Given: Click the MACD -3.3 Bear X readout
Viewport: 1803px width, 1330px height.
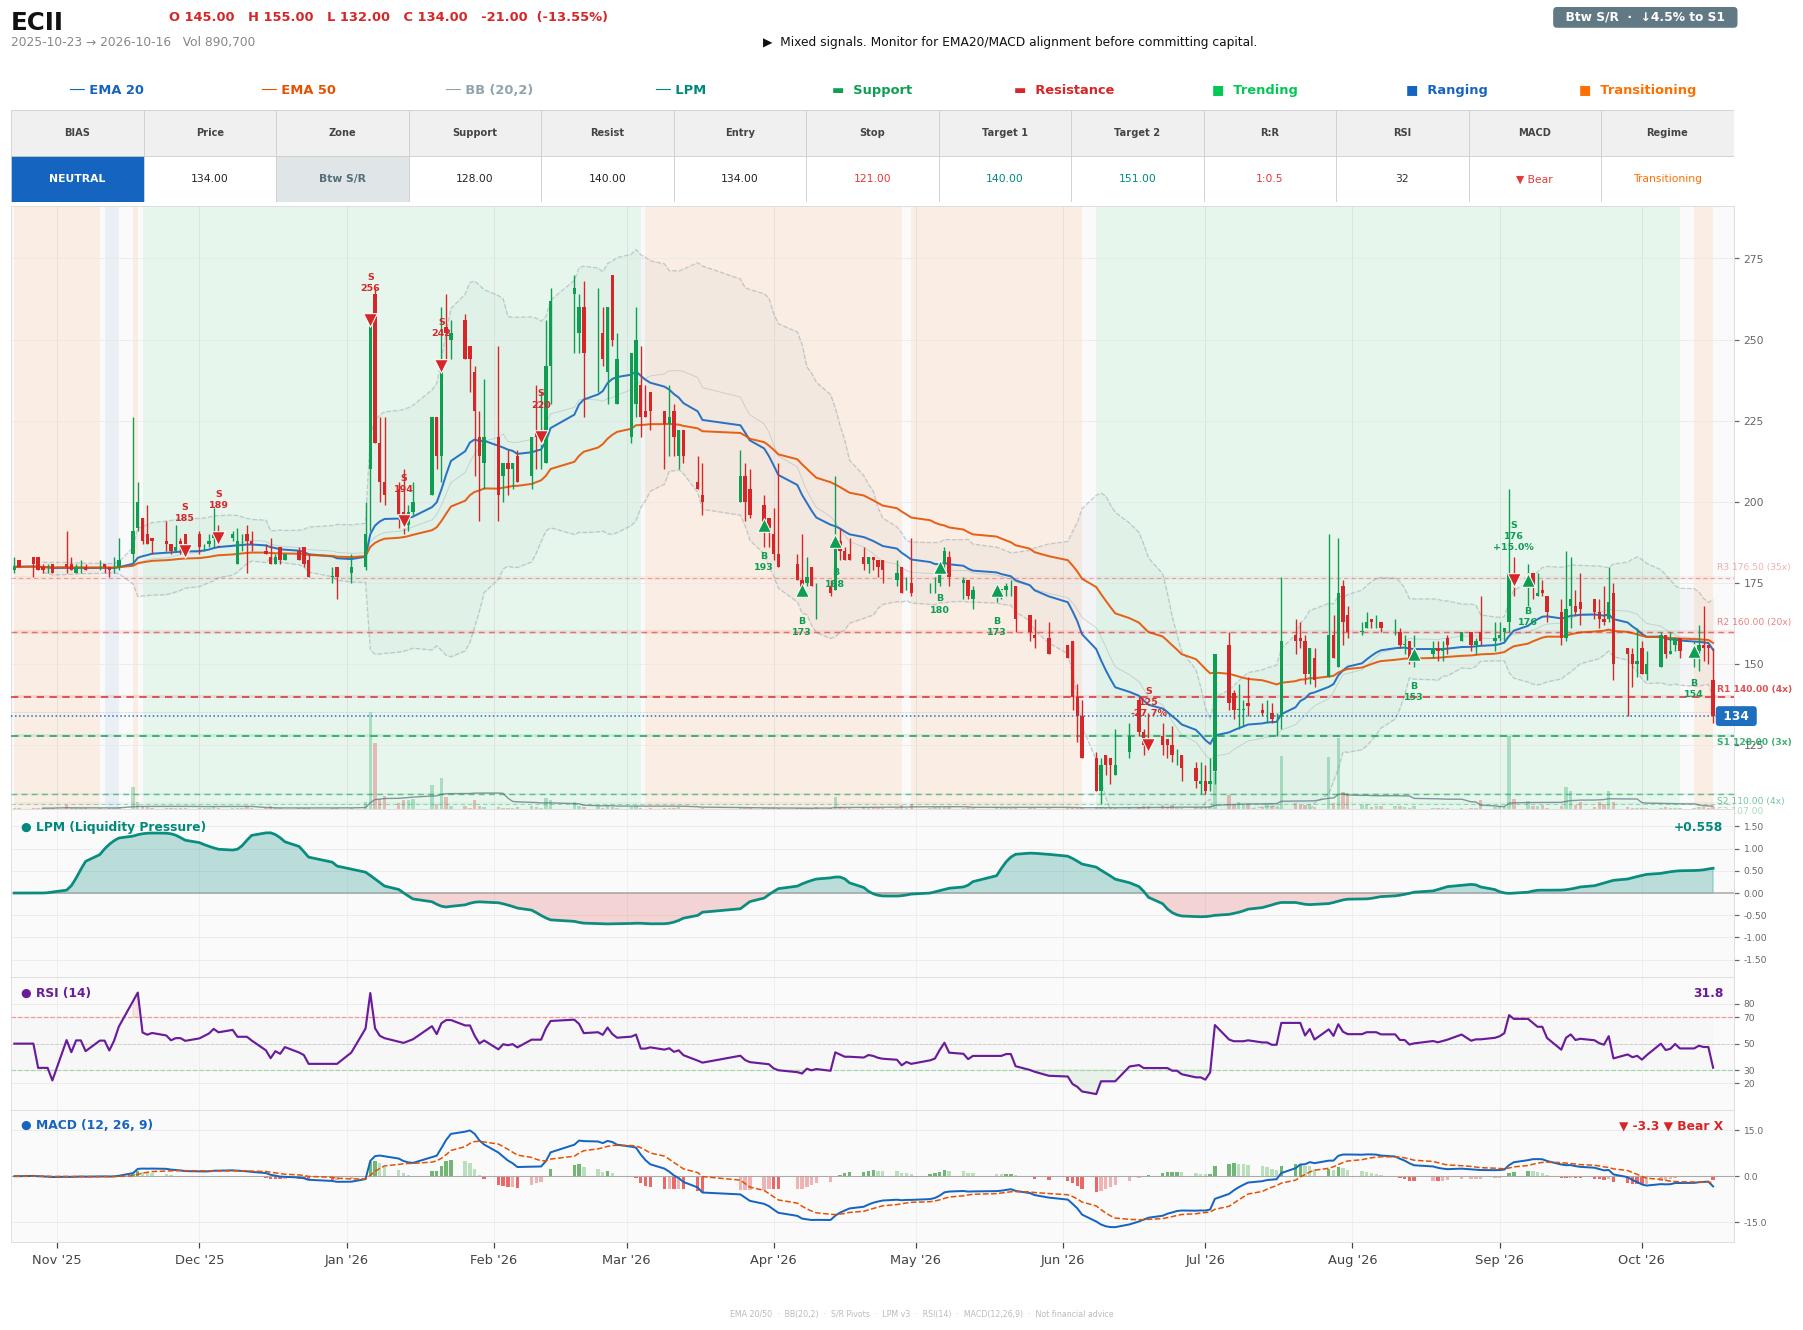Looking at the screenshot, I should tap(1671, 1126).
